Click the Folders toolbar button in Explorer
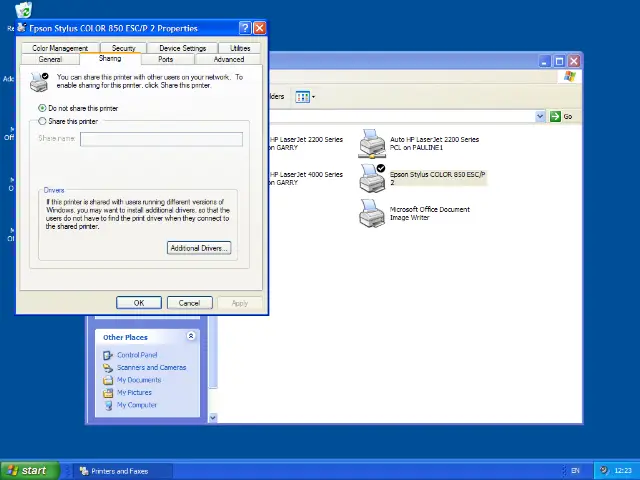This screenshot has width=640, height=480. pyautogui.click(x=277, y=97)
